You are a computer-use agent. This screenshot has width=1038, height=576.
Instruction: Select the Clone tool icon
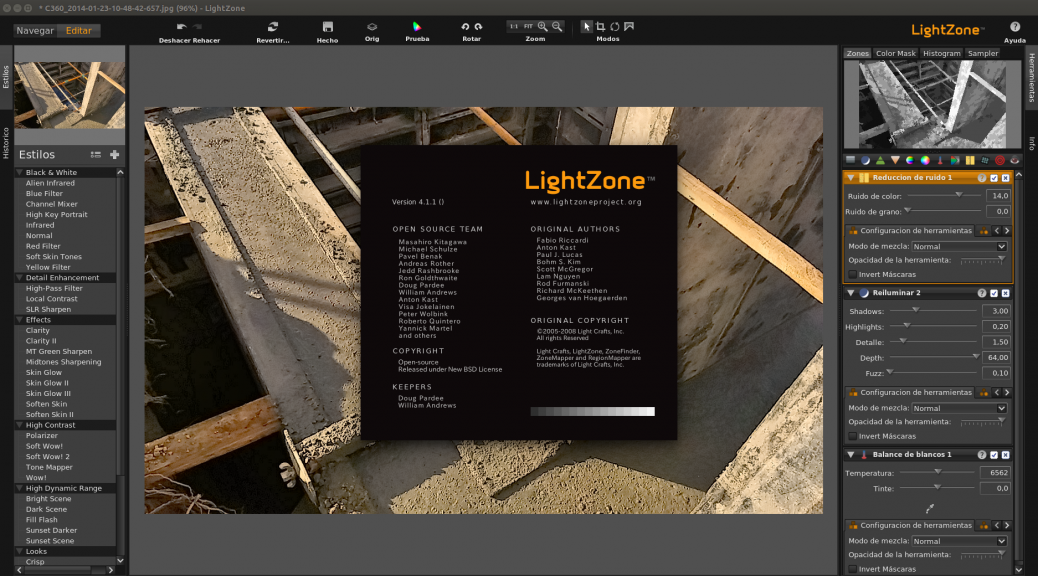pos(984,159)
